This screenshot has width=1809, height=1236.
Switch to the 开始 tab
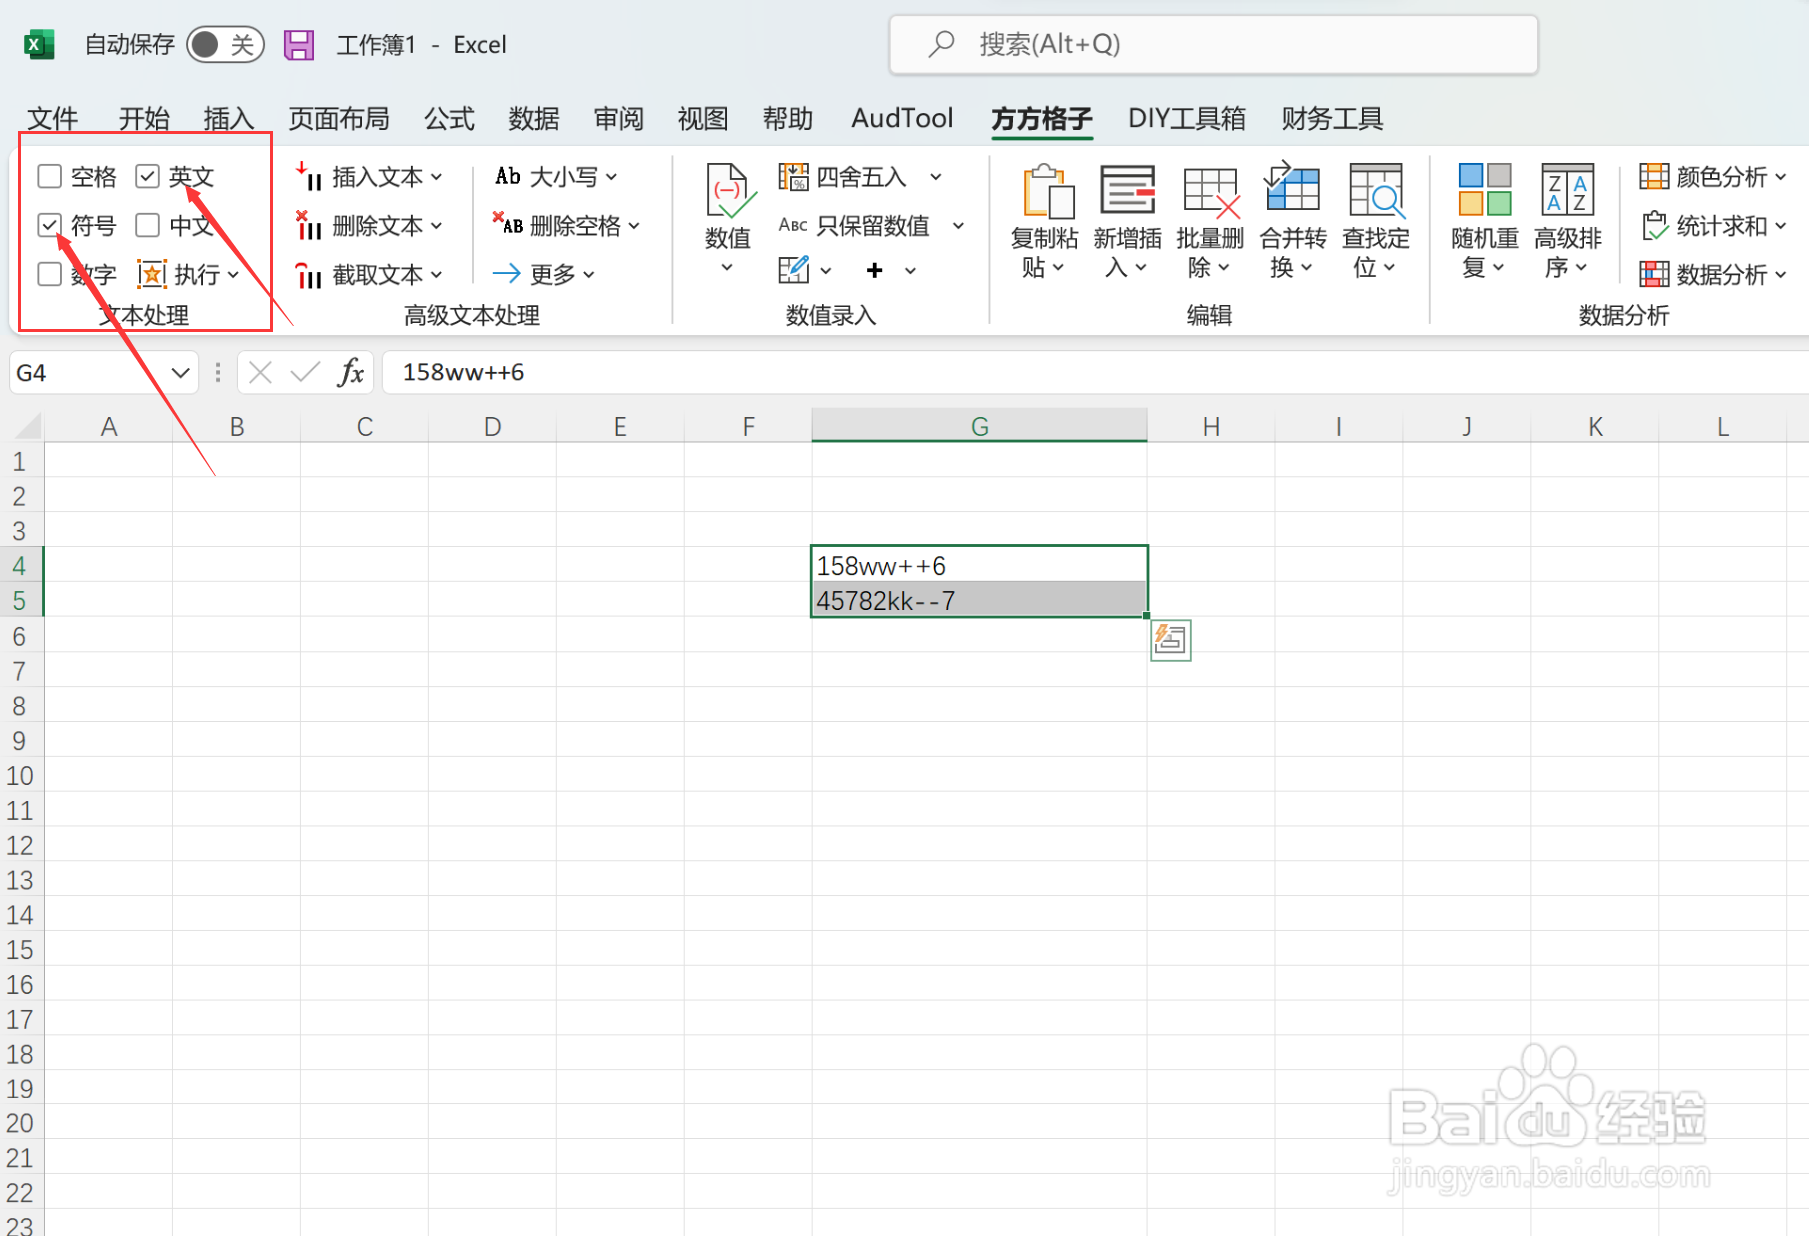point(144,118)
